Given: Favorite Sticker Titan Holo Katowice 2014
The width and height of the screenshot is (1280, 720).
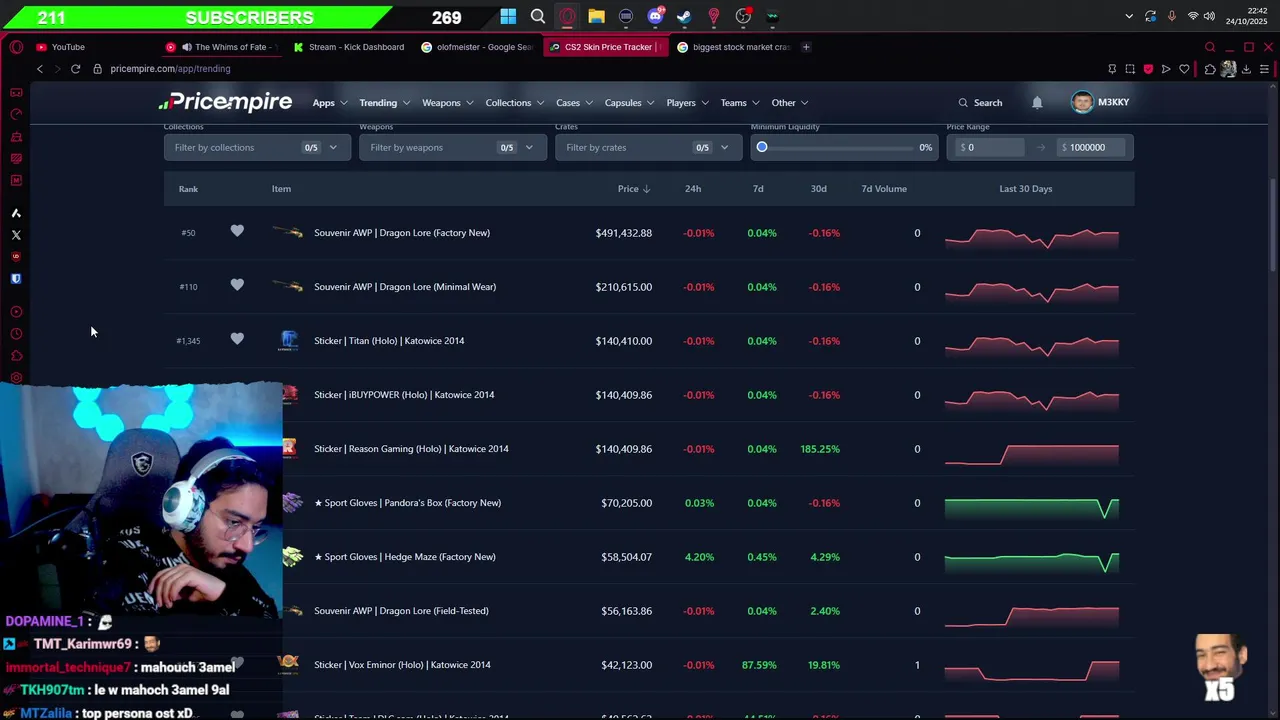Looking at the screenshot, I should point(237,340).
